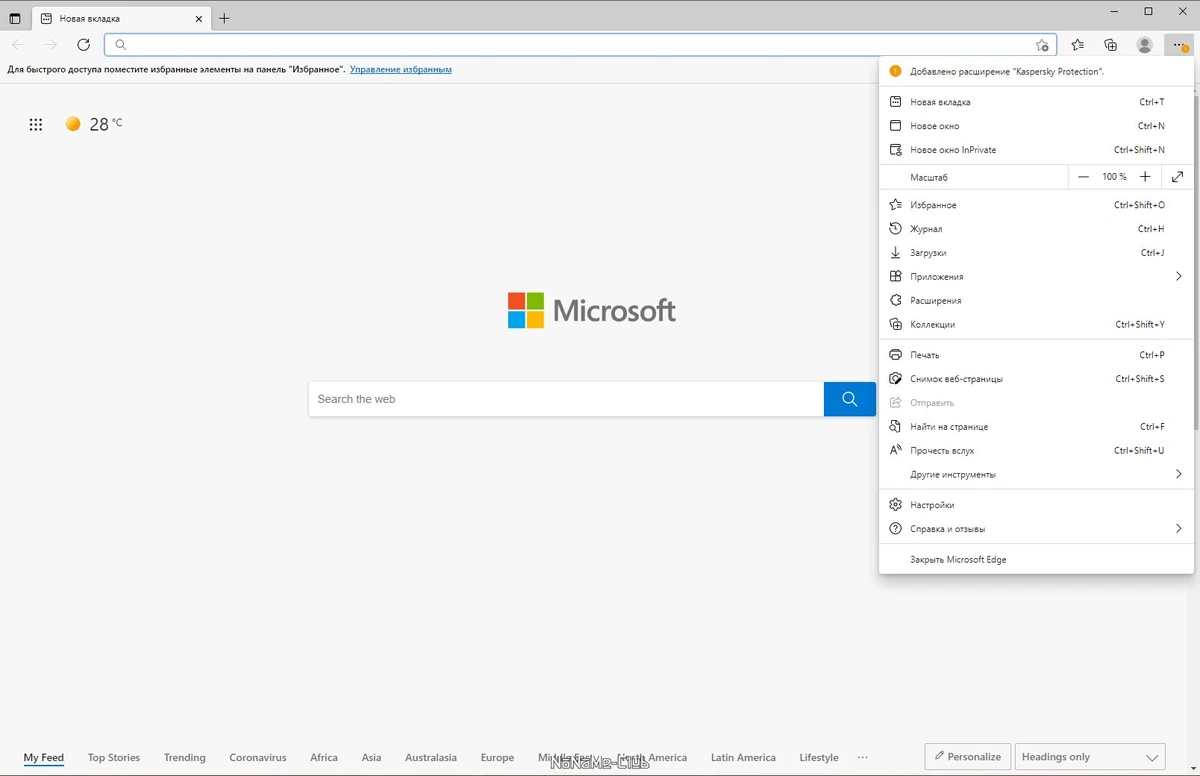The width and height of the screenshot is (1200, 776).
Task: Open 'Новое окно InPrivate' from menu
Action: pos(1036,150)
